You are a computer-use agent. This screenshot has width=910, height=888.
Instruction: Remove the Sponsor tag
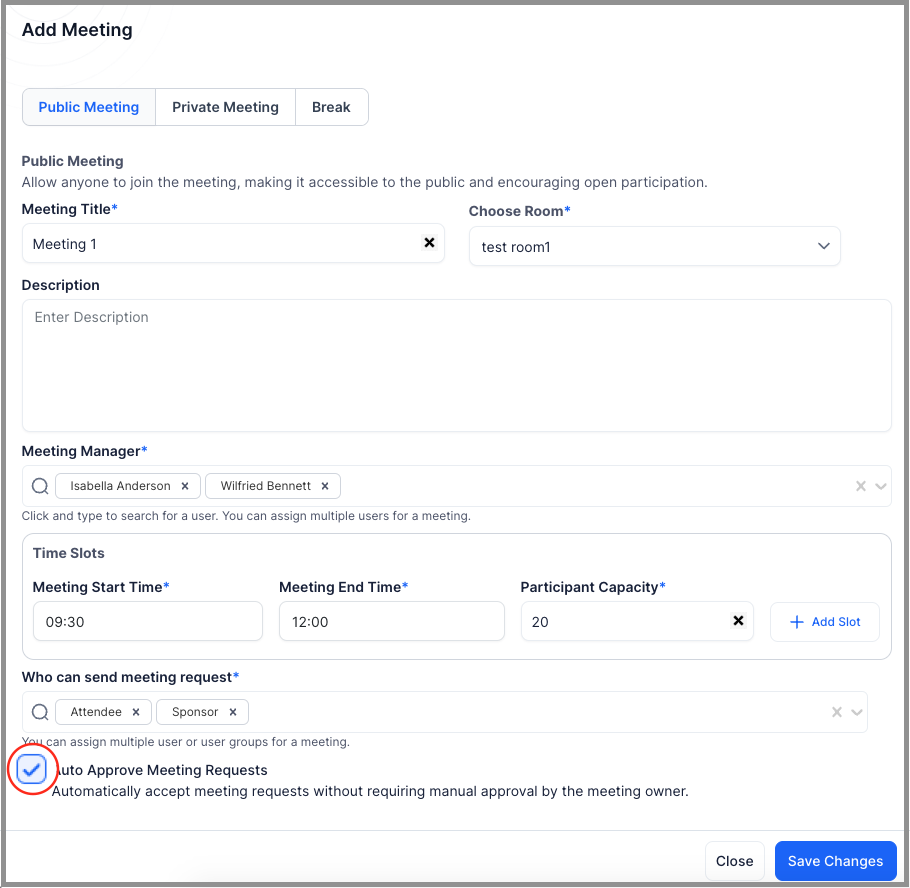[x=233, y=712]
